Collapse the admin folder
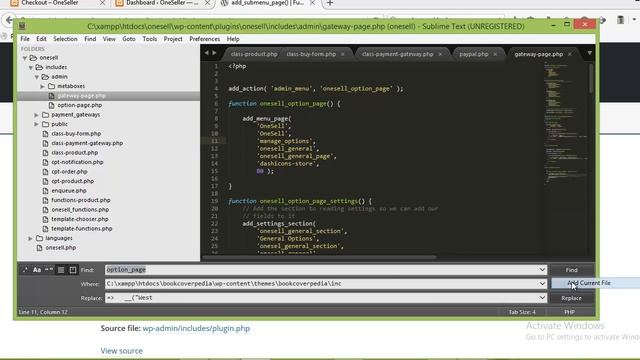The width and height of the screenshot is (640, 360). pos(37,77)
